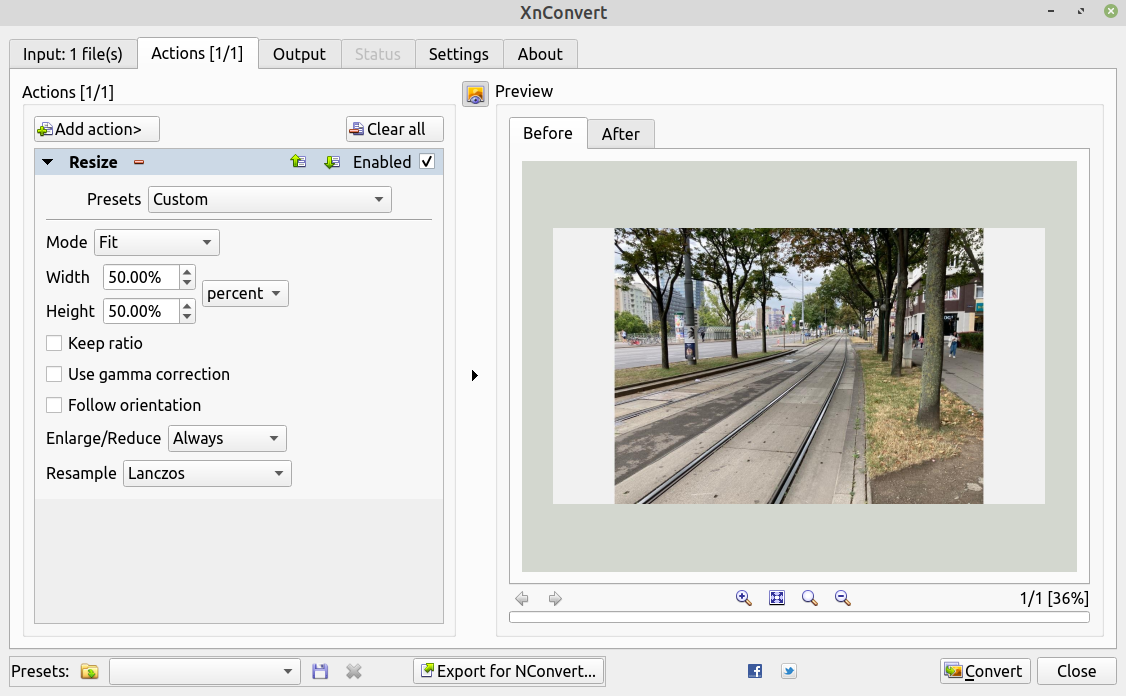Open the Resample dropdown showing Lanczos
The height and width of the screenshot is (696, 1126).
point(207,473)
